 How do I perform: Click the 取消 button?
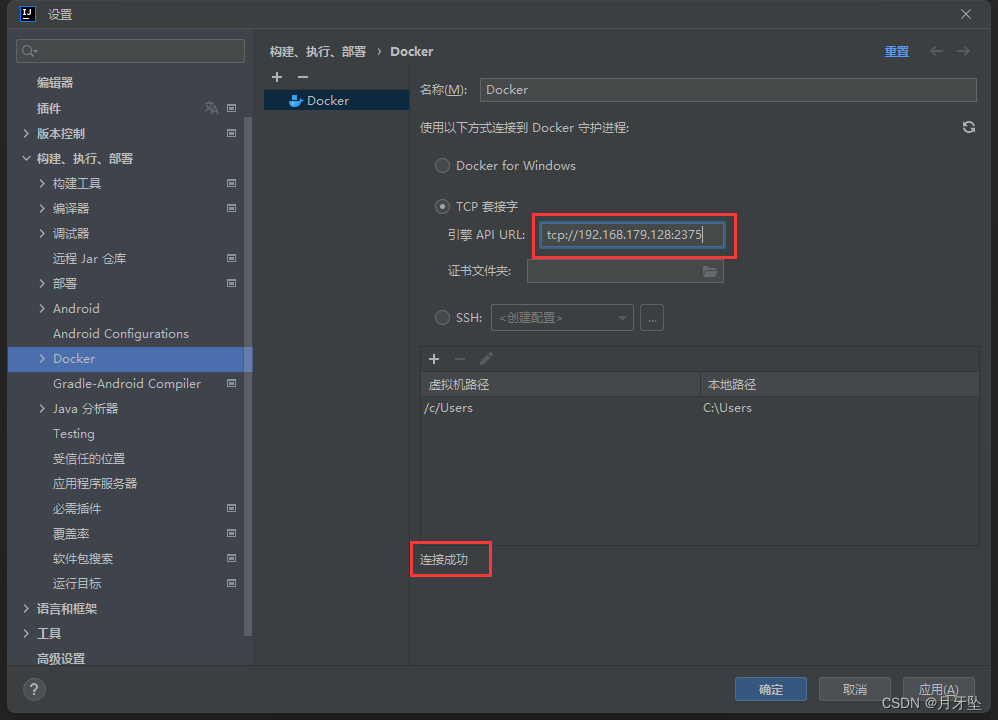coord(855,689)
